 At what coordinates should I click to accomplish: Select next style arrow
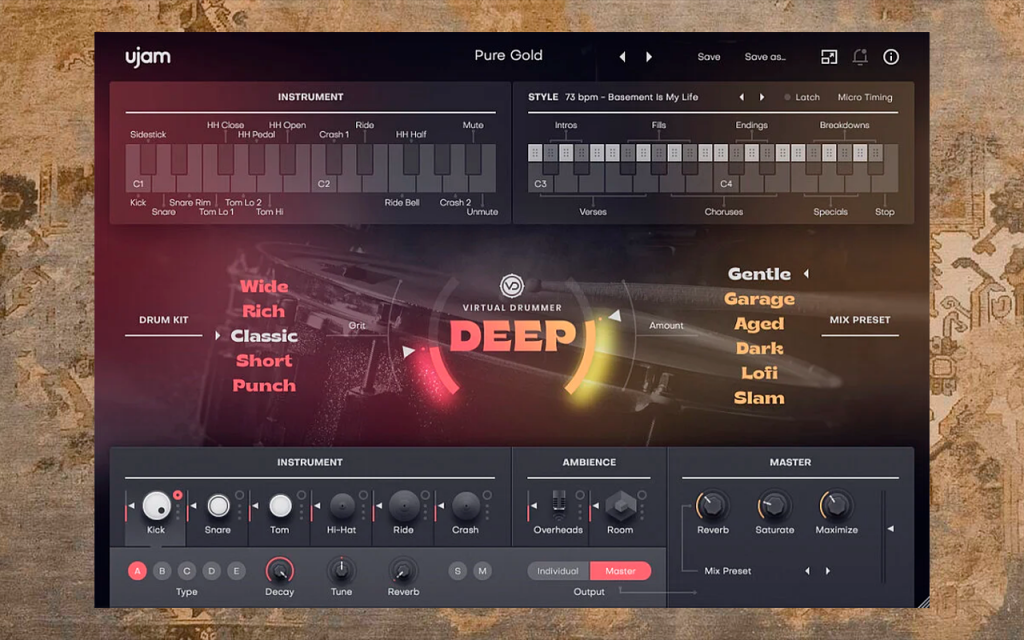pos(761,97)
